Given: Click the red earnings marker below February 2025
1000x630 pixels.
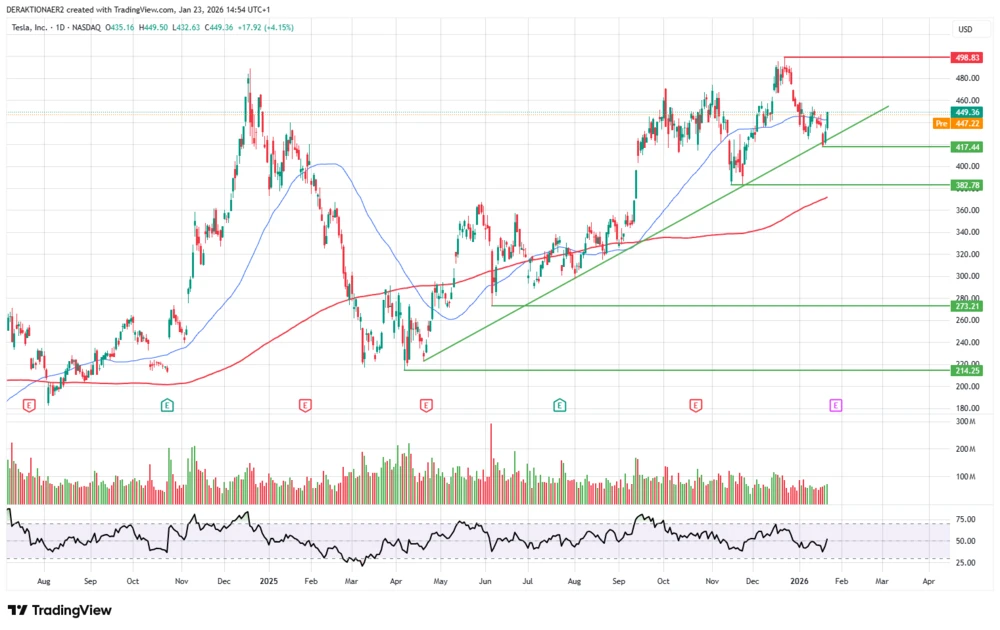Looking at the screenshot, I should (304, 405).
